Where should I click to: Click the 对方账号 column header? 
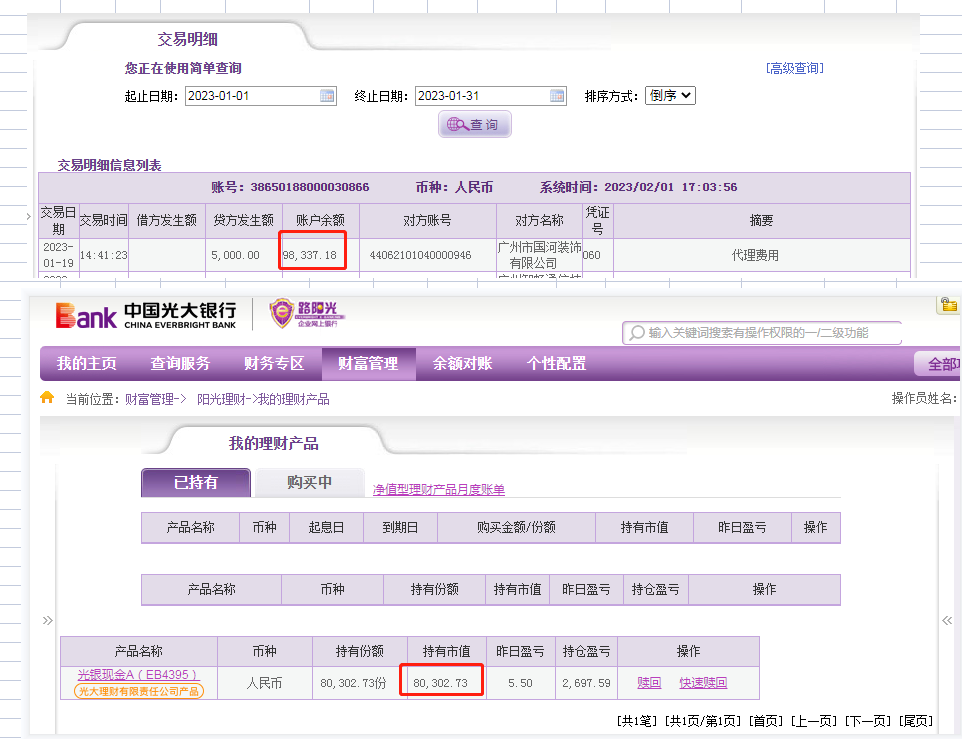427,220
